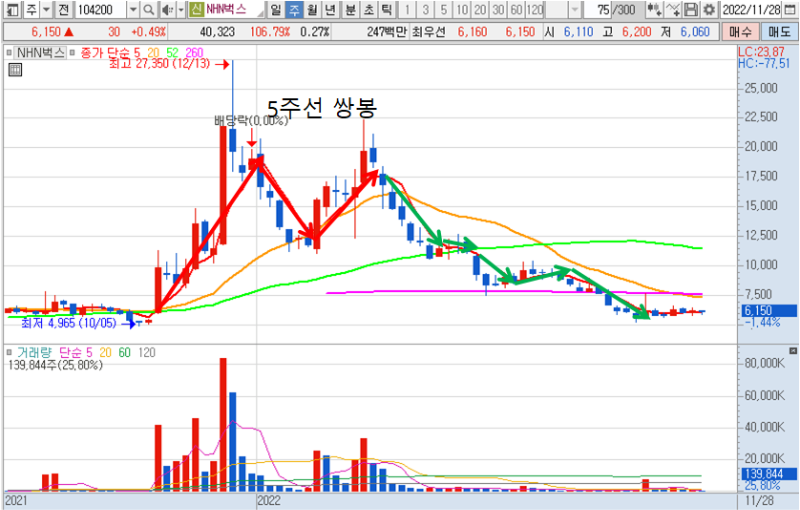Image resolution: width=800 pixels, height=510 pixels.
Task: Click the 매도 sell button
Action: [779, 32]
